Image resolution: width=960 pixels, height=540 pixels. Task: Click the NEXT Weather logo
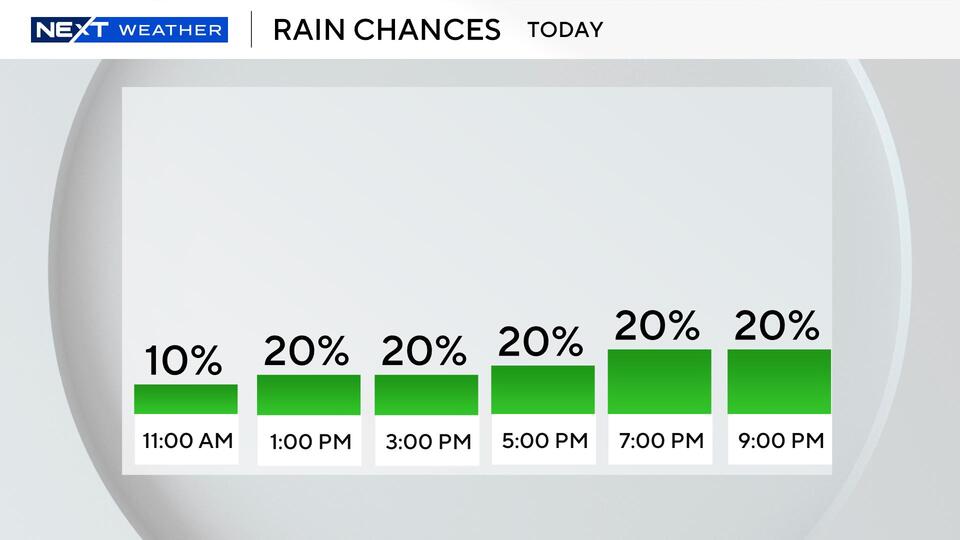coord(129,29)
